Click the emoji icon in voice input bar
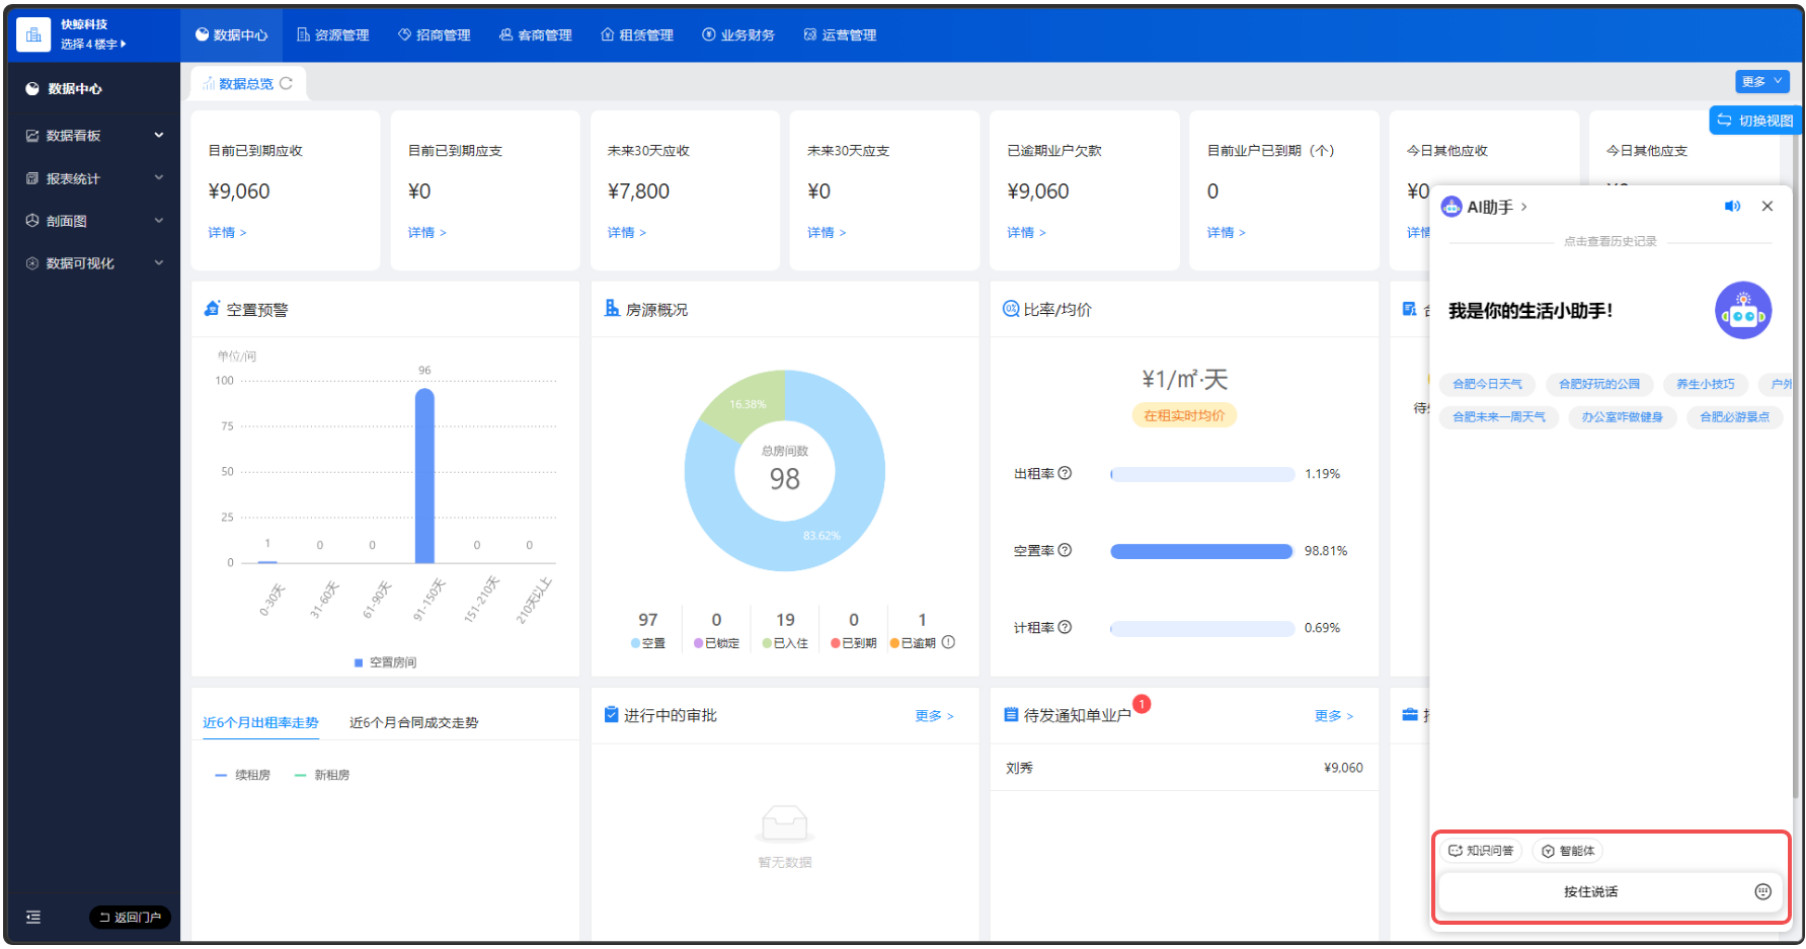This screenshot has width=1806, height=949. (1762, 891)
